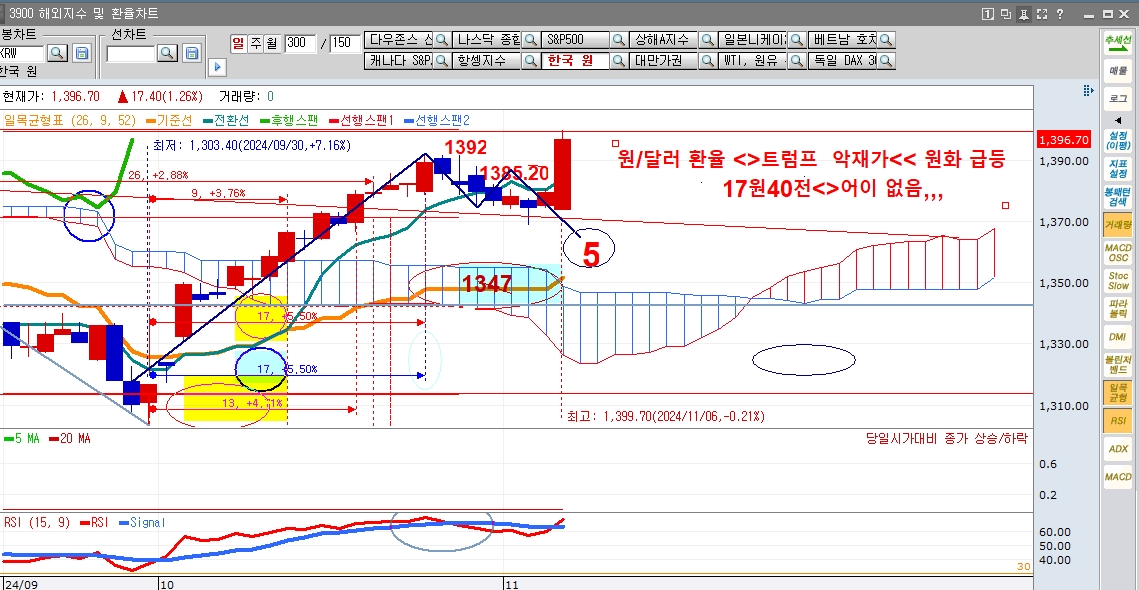Click the 150 count input field
The image size is (1139, 590).
coord(344,43)
